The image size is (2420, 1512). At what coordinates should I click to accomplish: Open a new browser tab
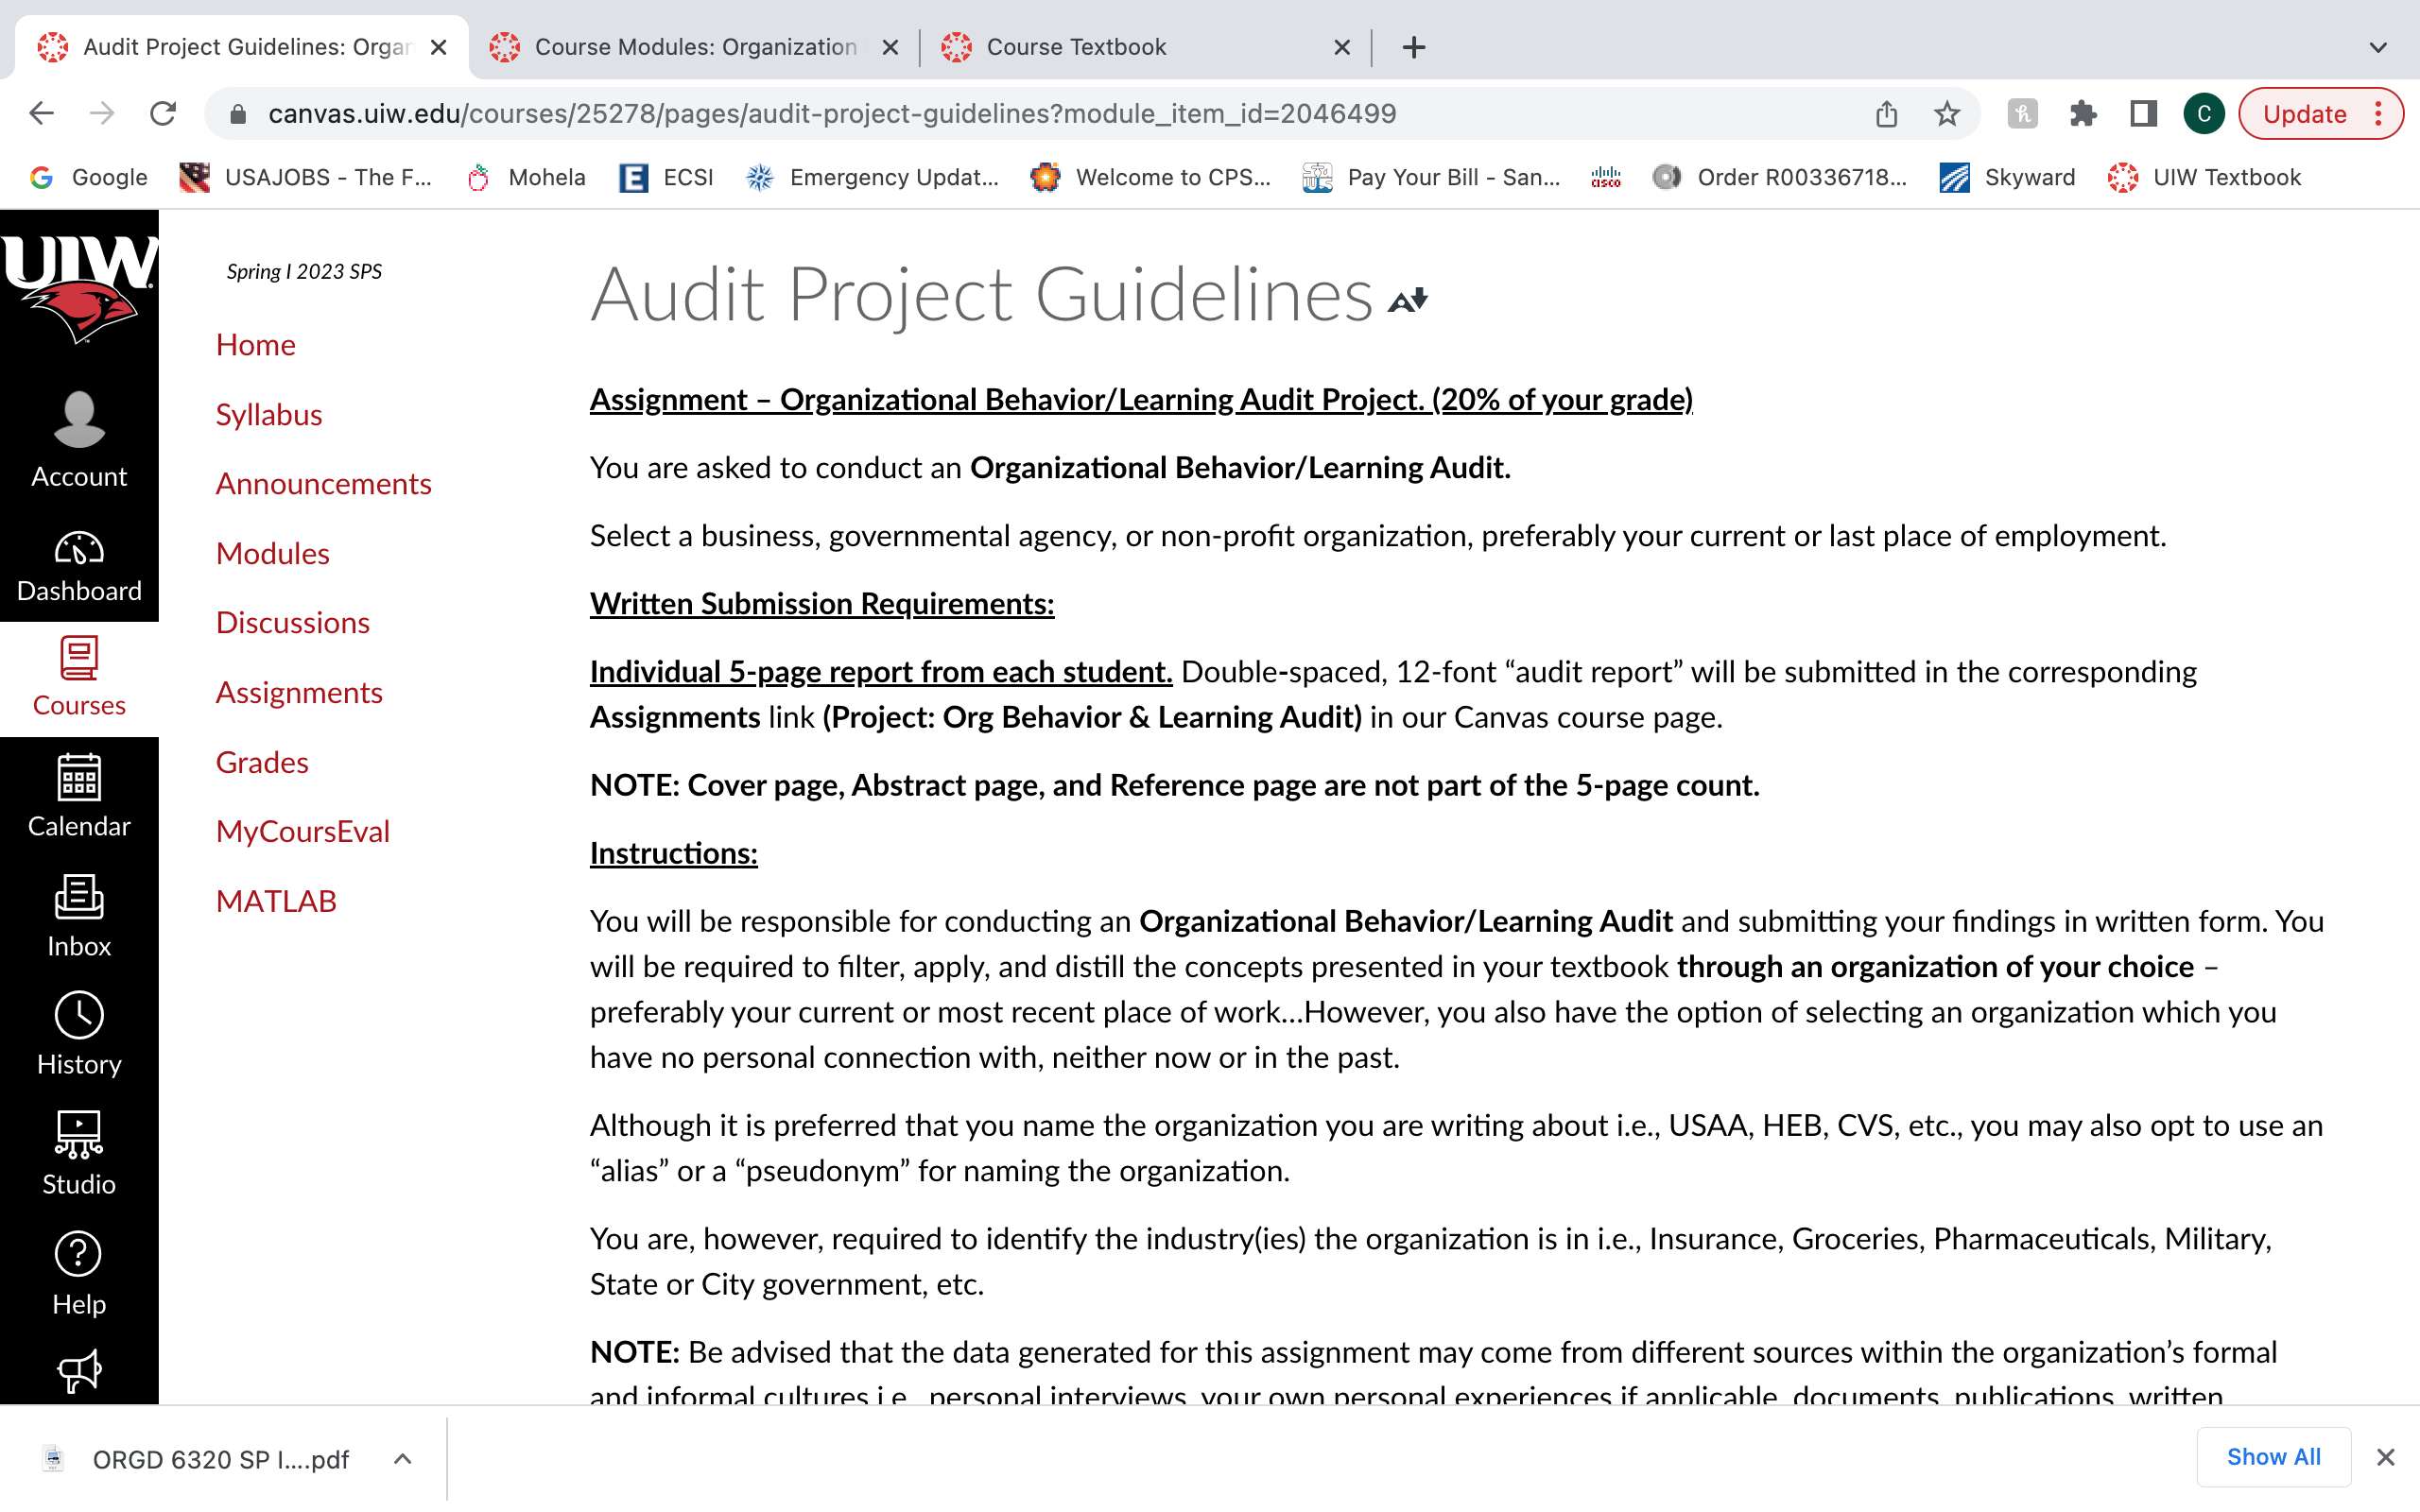click(x=1414, y=47)
